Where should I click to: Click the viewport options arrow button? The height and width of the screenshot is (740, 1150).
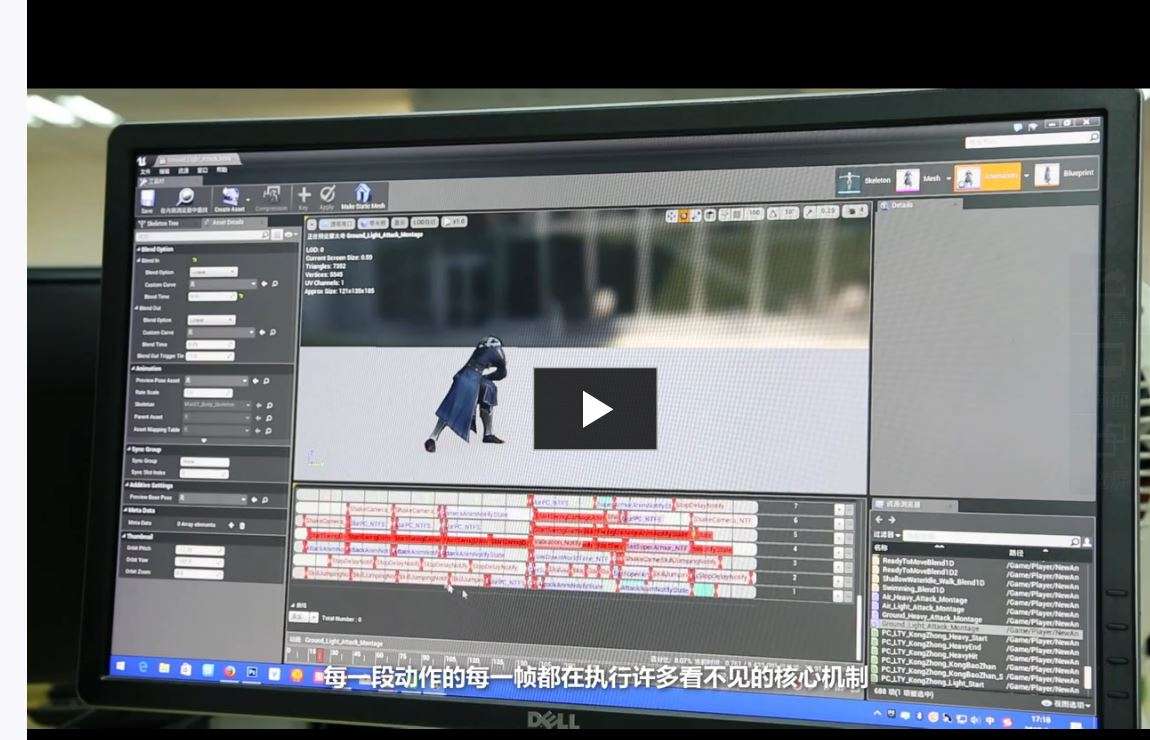(x=312, y=224)
